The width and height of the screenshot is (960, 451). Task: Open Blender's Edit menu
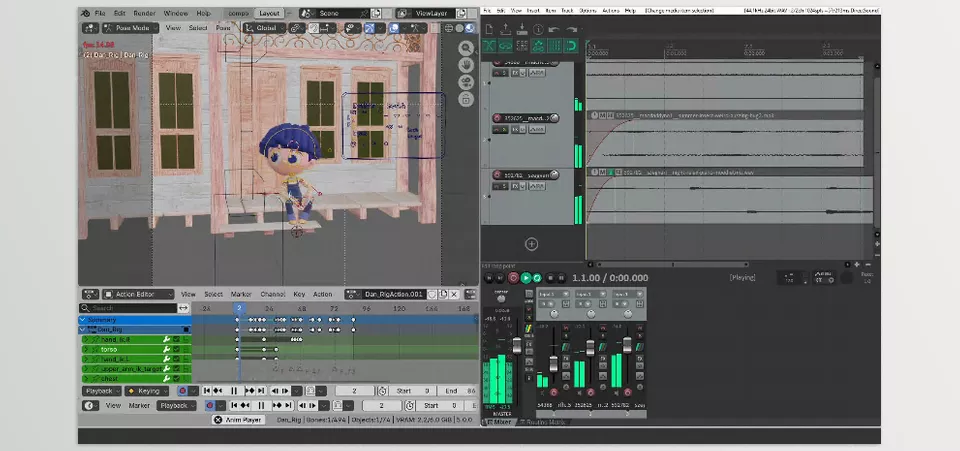pyautogui.click(x=119, y=13)
